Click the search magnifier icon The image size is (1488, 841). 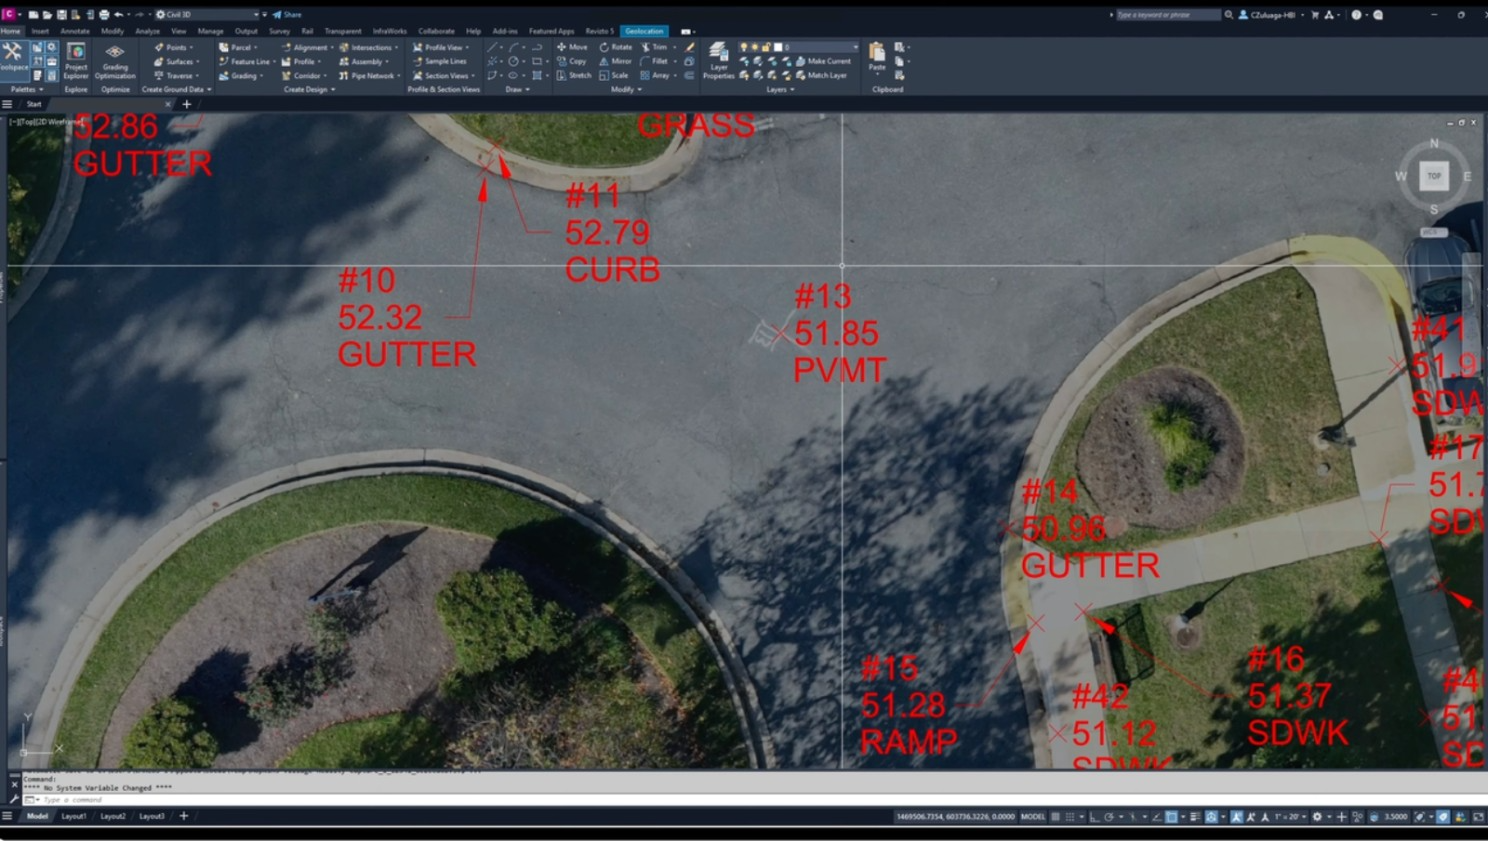(1229, 15)
